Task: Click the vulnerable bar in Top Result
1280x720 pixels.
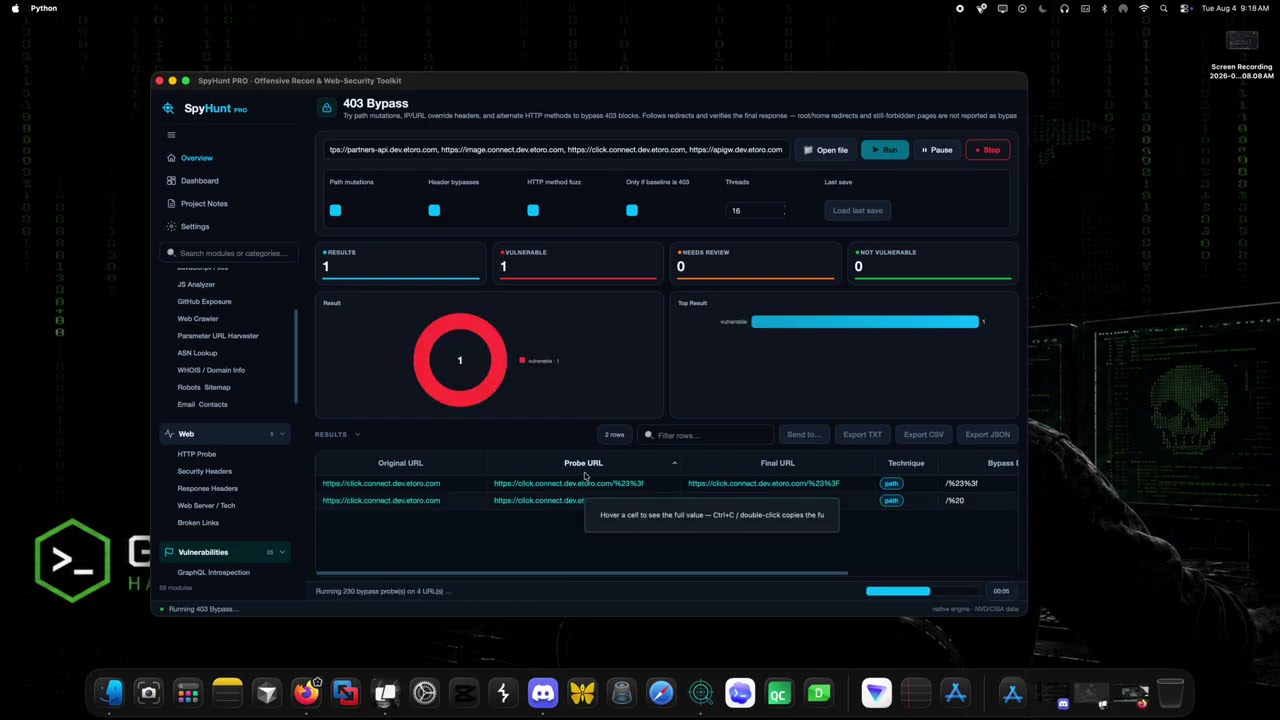Action: (865, 321)
